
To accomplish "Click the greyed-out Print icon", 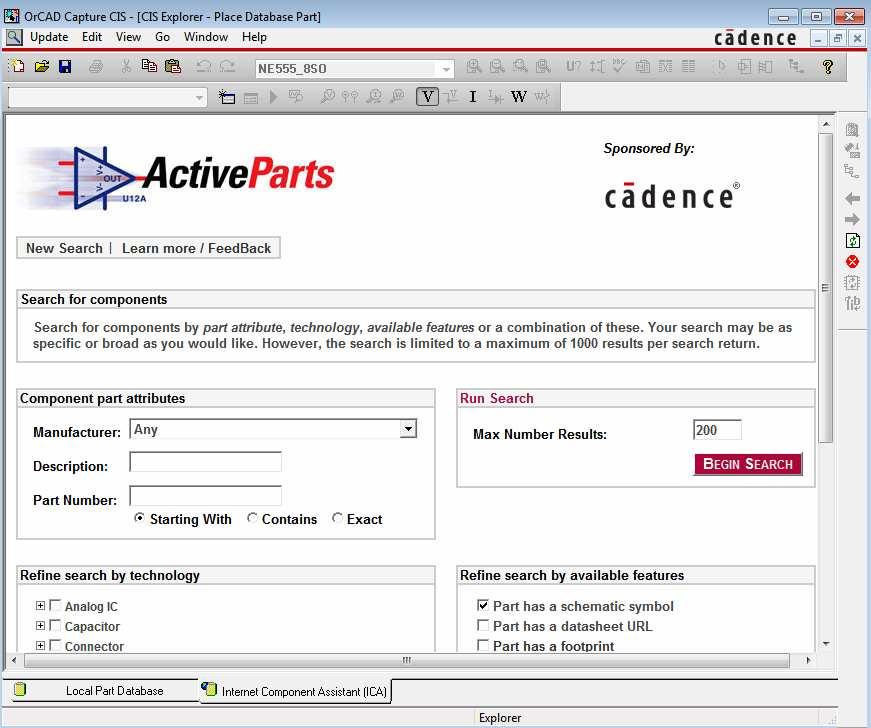I will (96, 67).
